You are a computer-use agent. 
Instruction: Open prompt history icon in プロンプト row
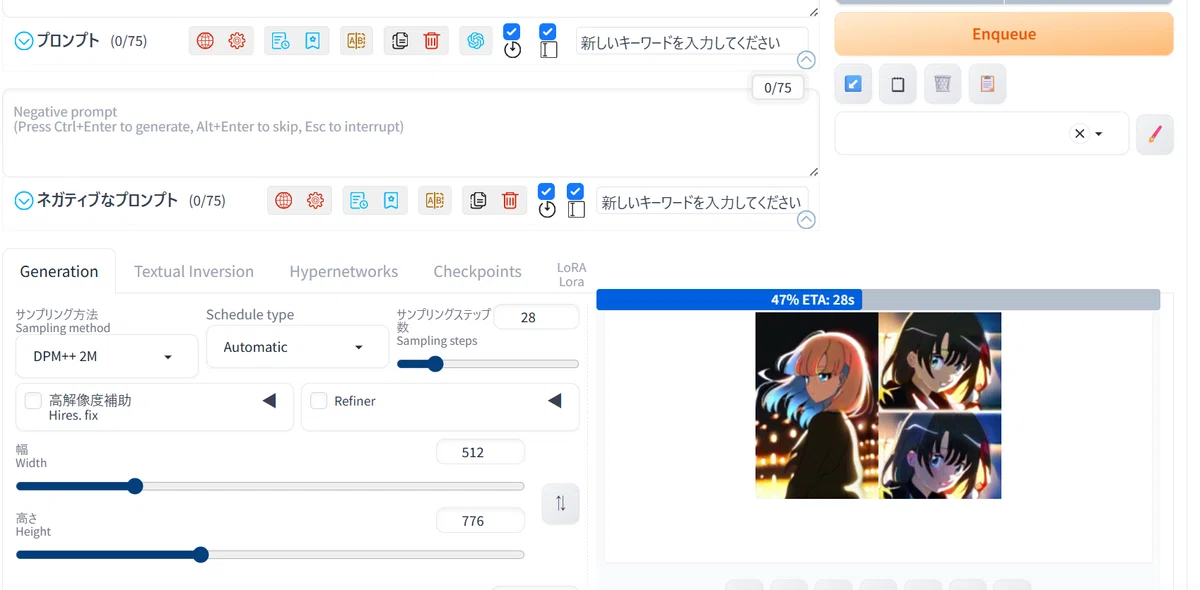[x=281, y=41]
